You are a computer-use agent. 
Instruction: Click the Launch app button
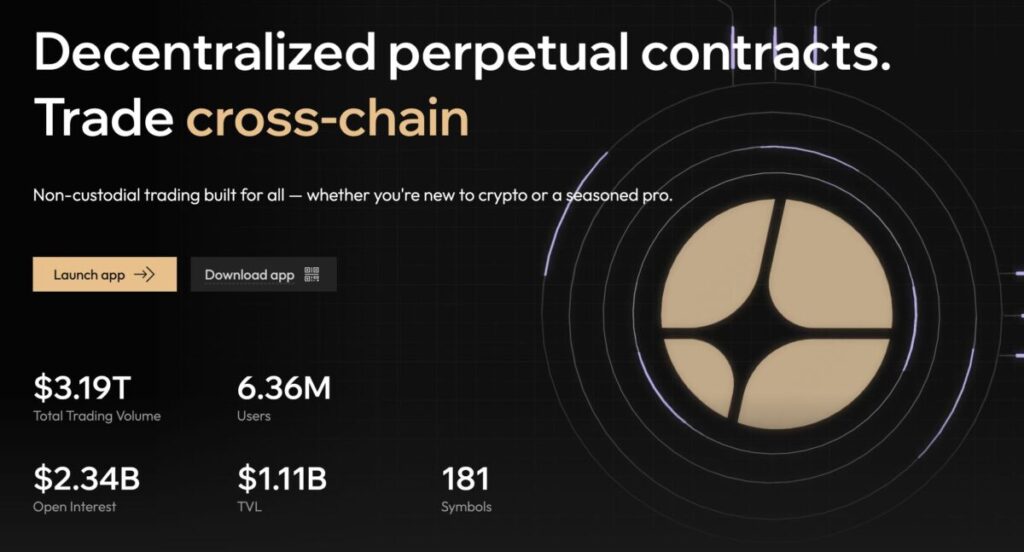(104, 275)
